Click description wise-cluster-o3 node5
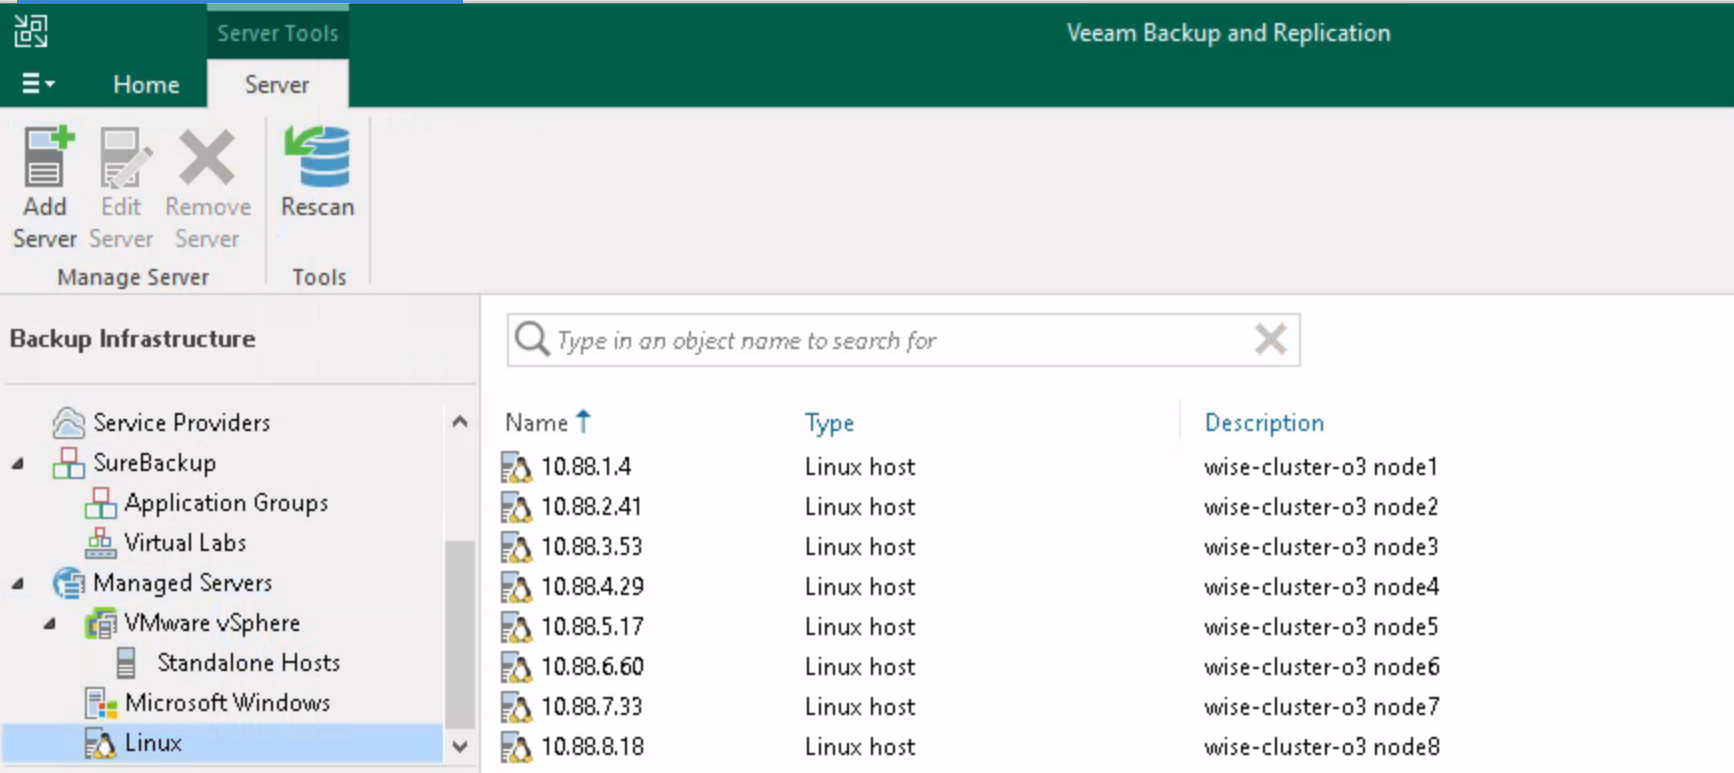The width and height of the screenshot is (1734, 773). 1321,627
